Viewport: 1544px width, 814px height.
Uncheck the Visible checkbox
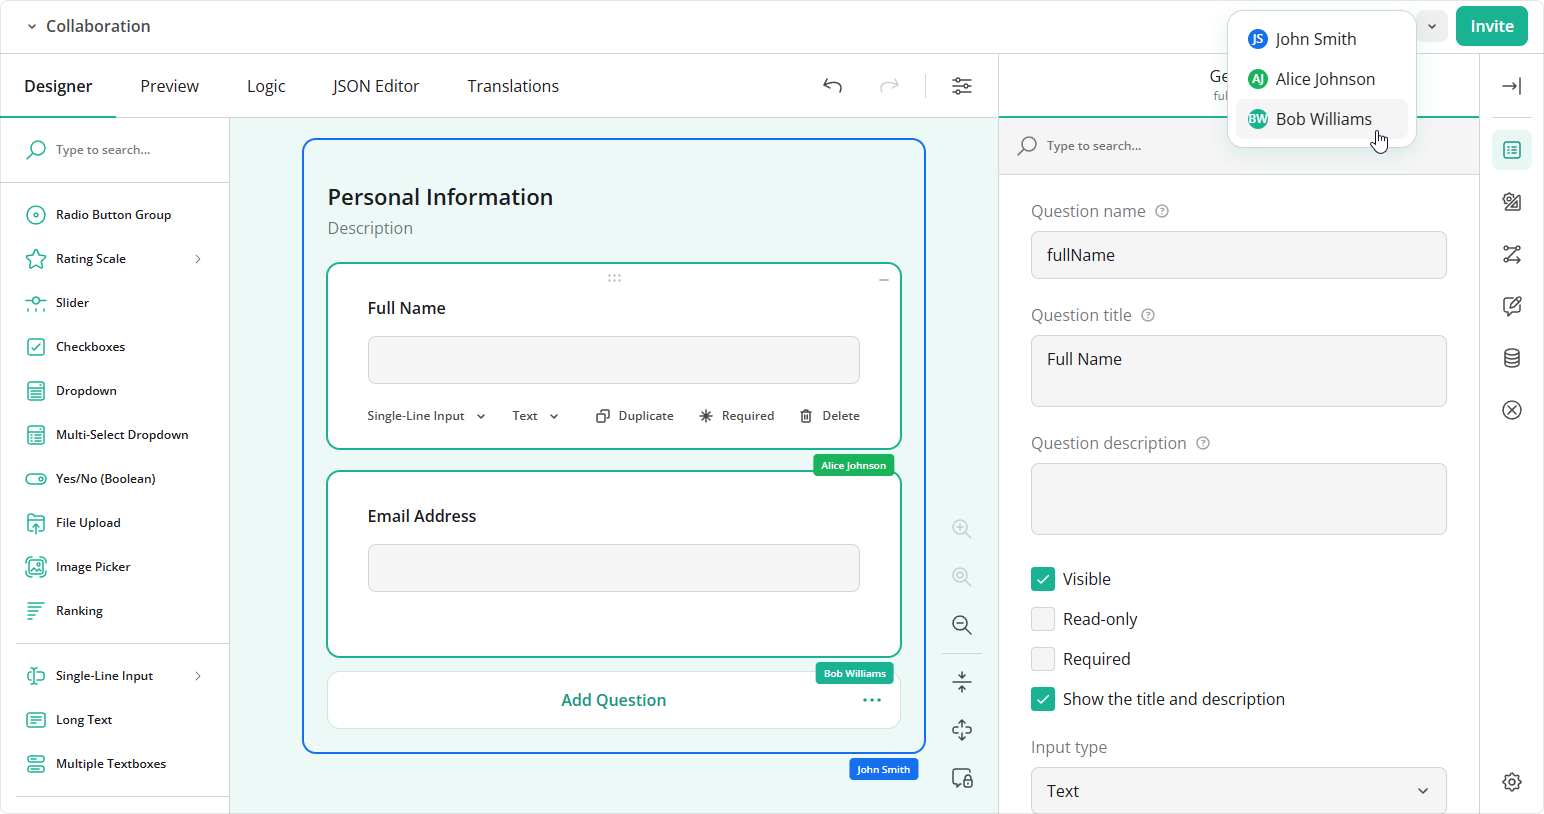[1043, 579]
